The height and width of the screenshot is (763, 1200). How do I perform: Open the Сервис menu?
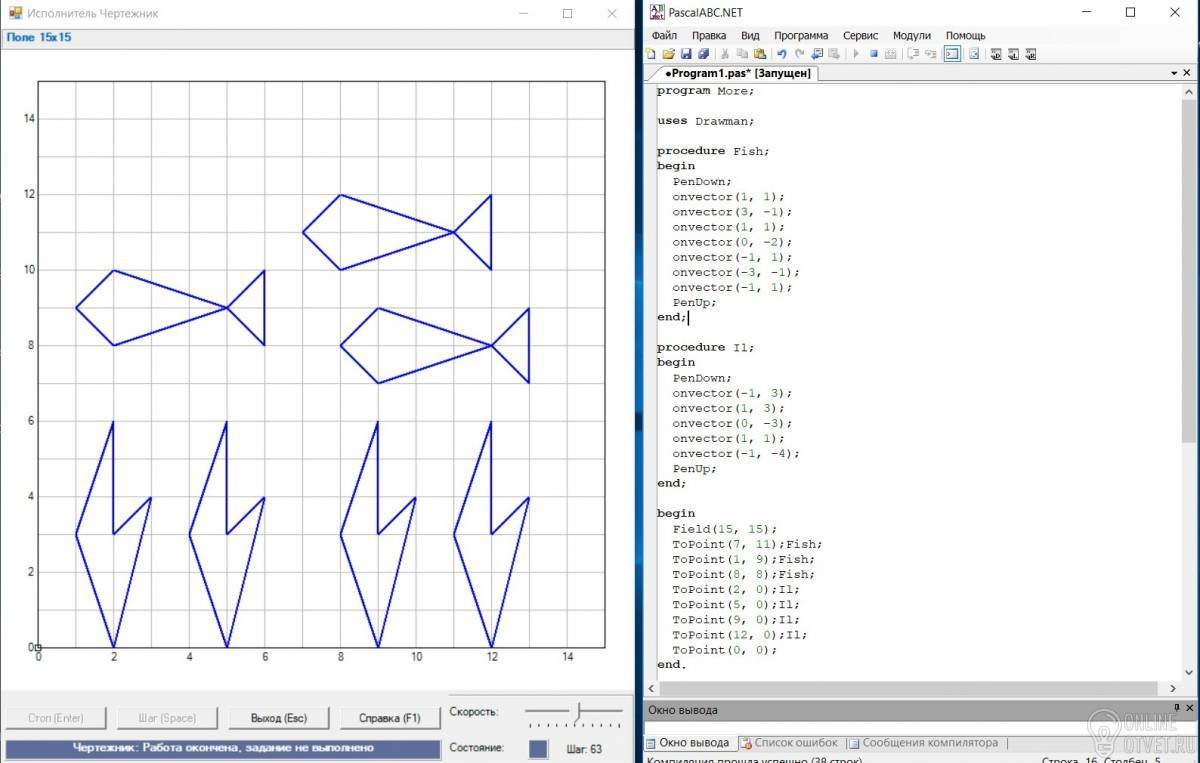click(860, 35)
